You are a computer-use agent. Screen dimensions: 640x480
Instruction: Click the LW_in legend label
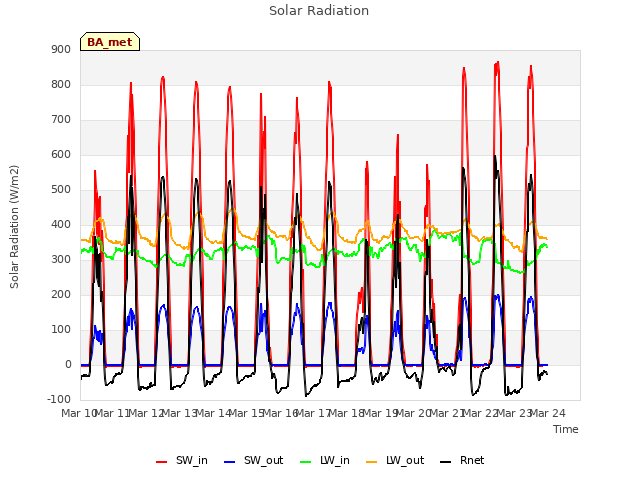click(x=335, y=460)
